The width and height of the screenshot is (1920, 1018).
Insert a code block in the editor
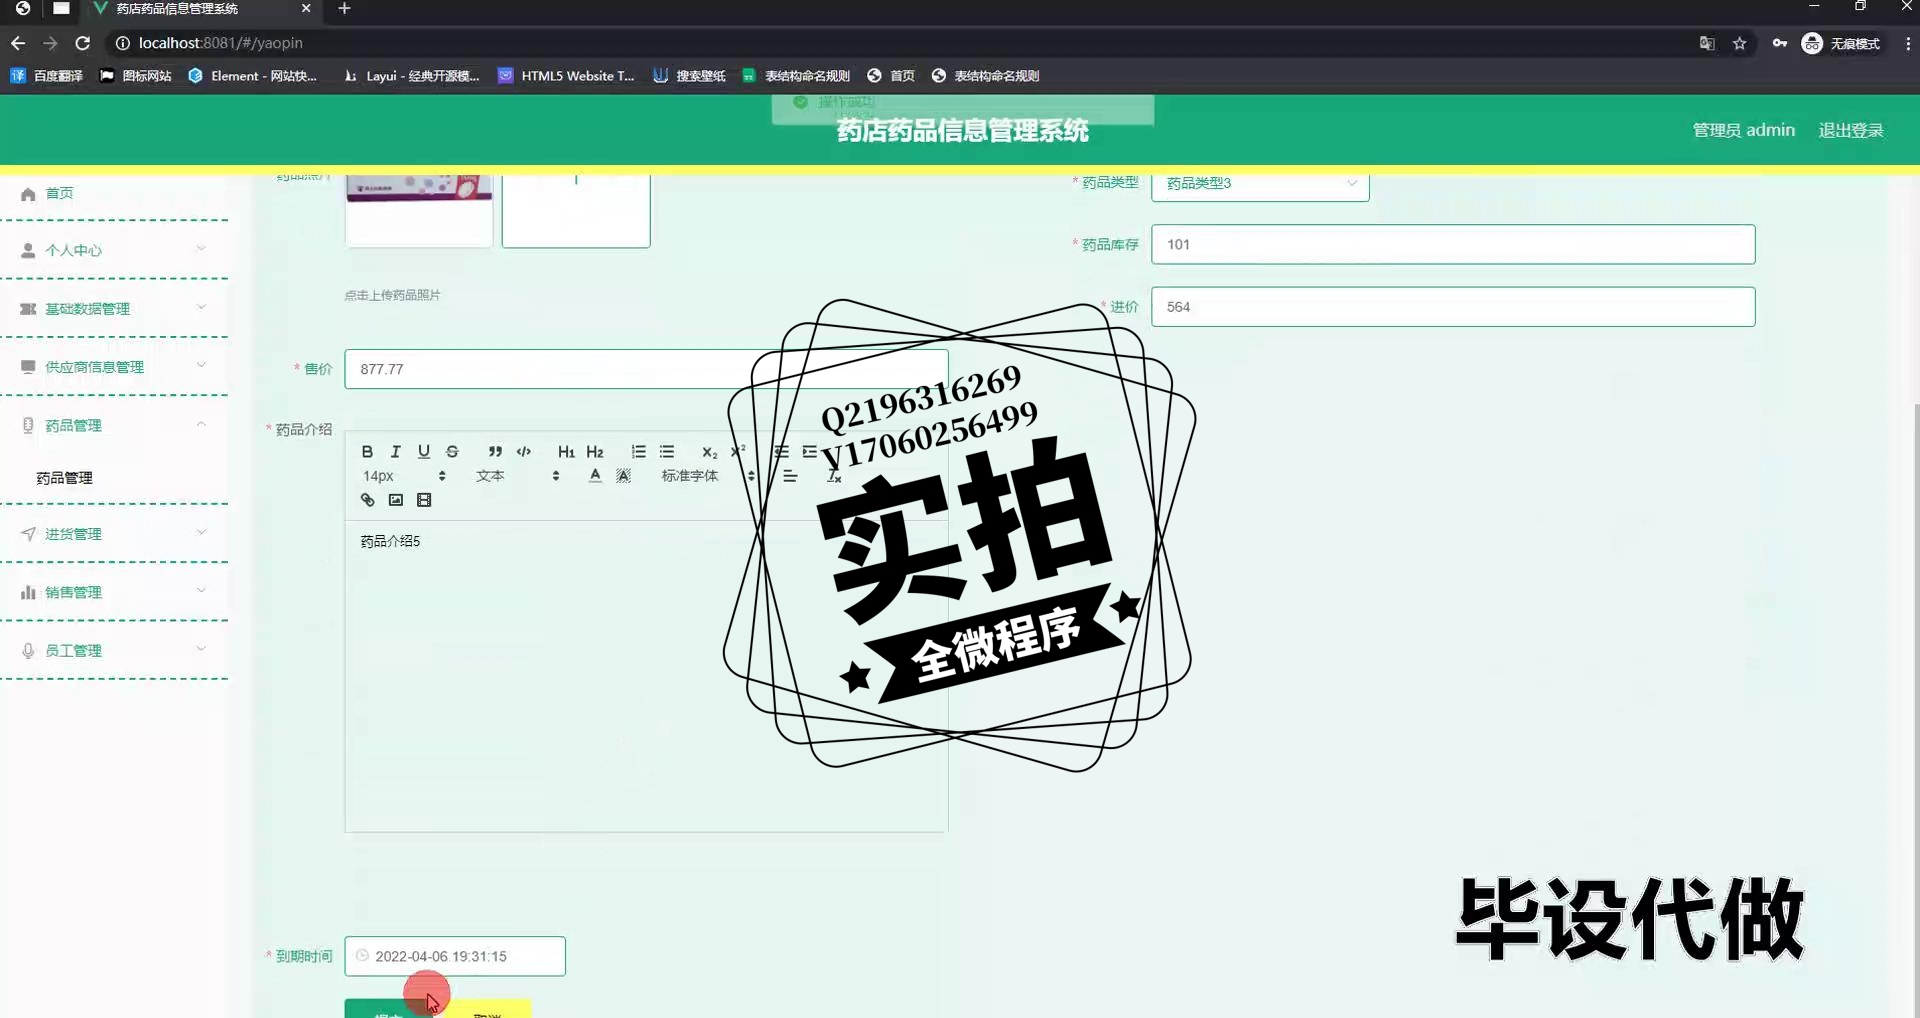523,452
